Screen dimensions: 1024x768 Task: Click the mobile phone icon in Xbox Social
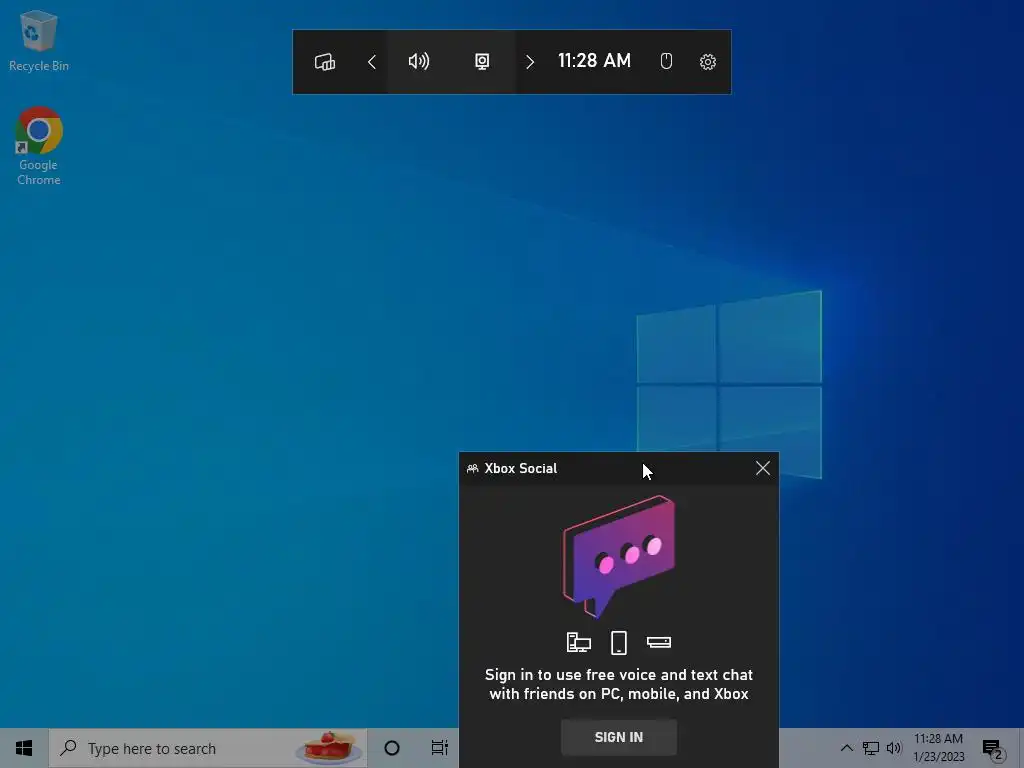(618, 643)
